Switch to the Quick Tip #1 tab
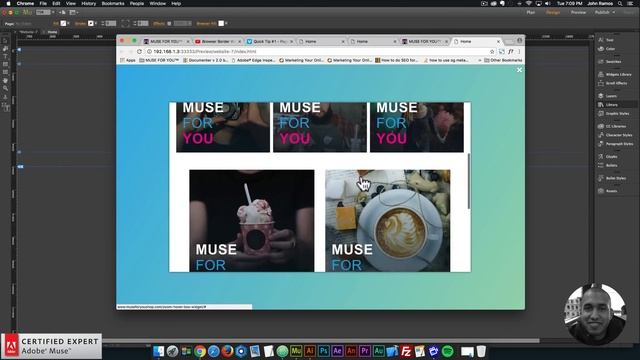This screenshot has width=640, height=360. point(269,42)
